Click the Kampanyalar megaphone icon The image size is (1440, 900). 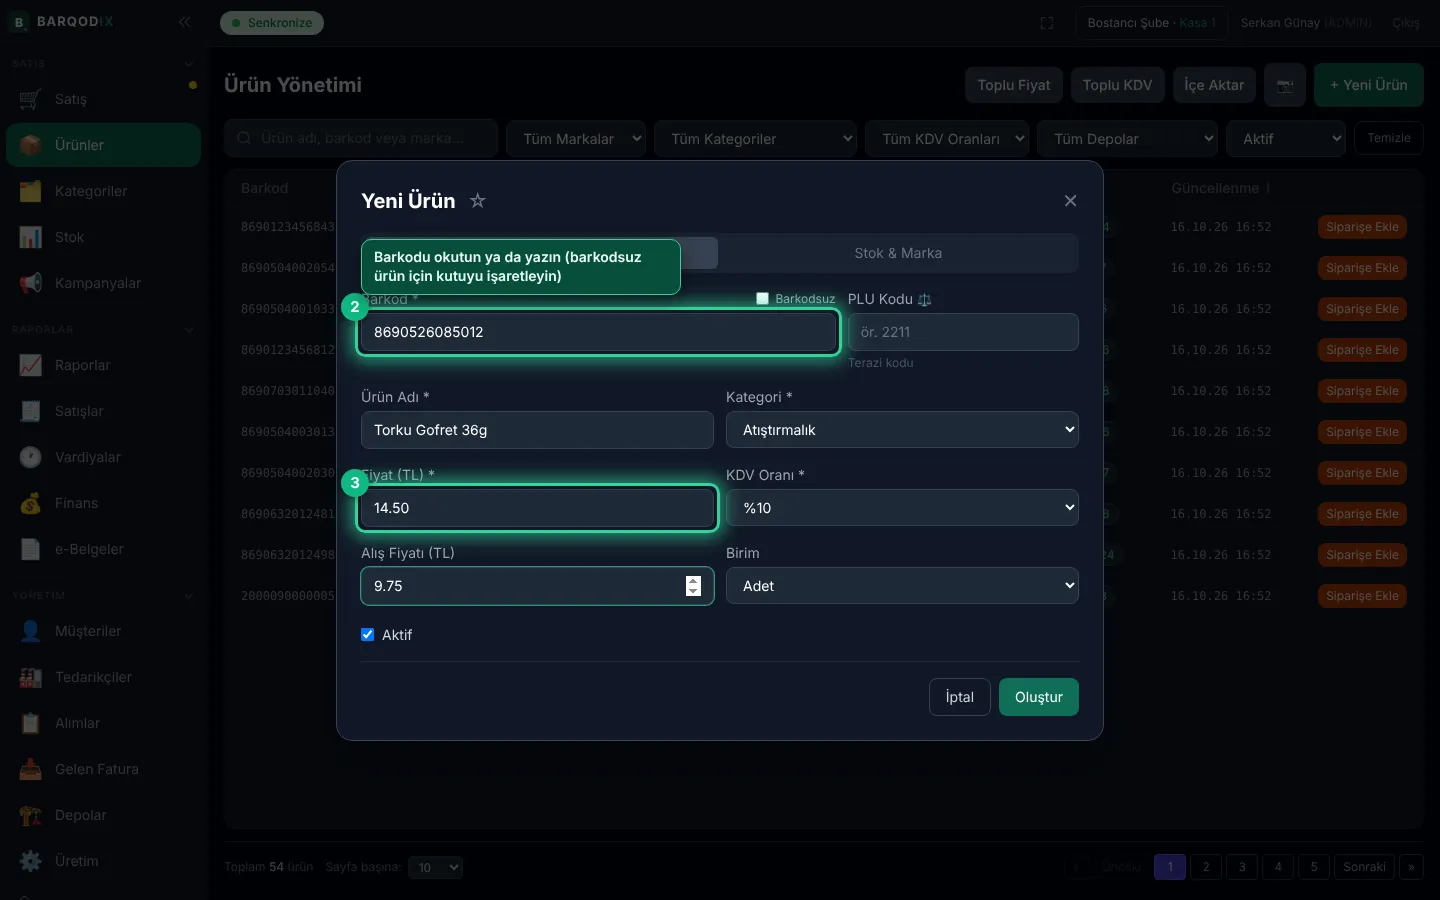point(31,283)
